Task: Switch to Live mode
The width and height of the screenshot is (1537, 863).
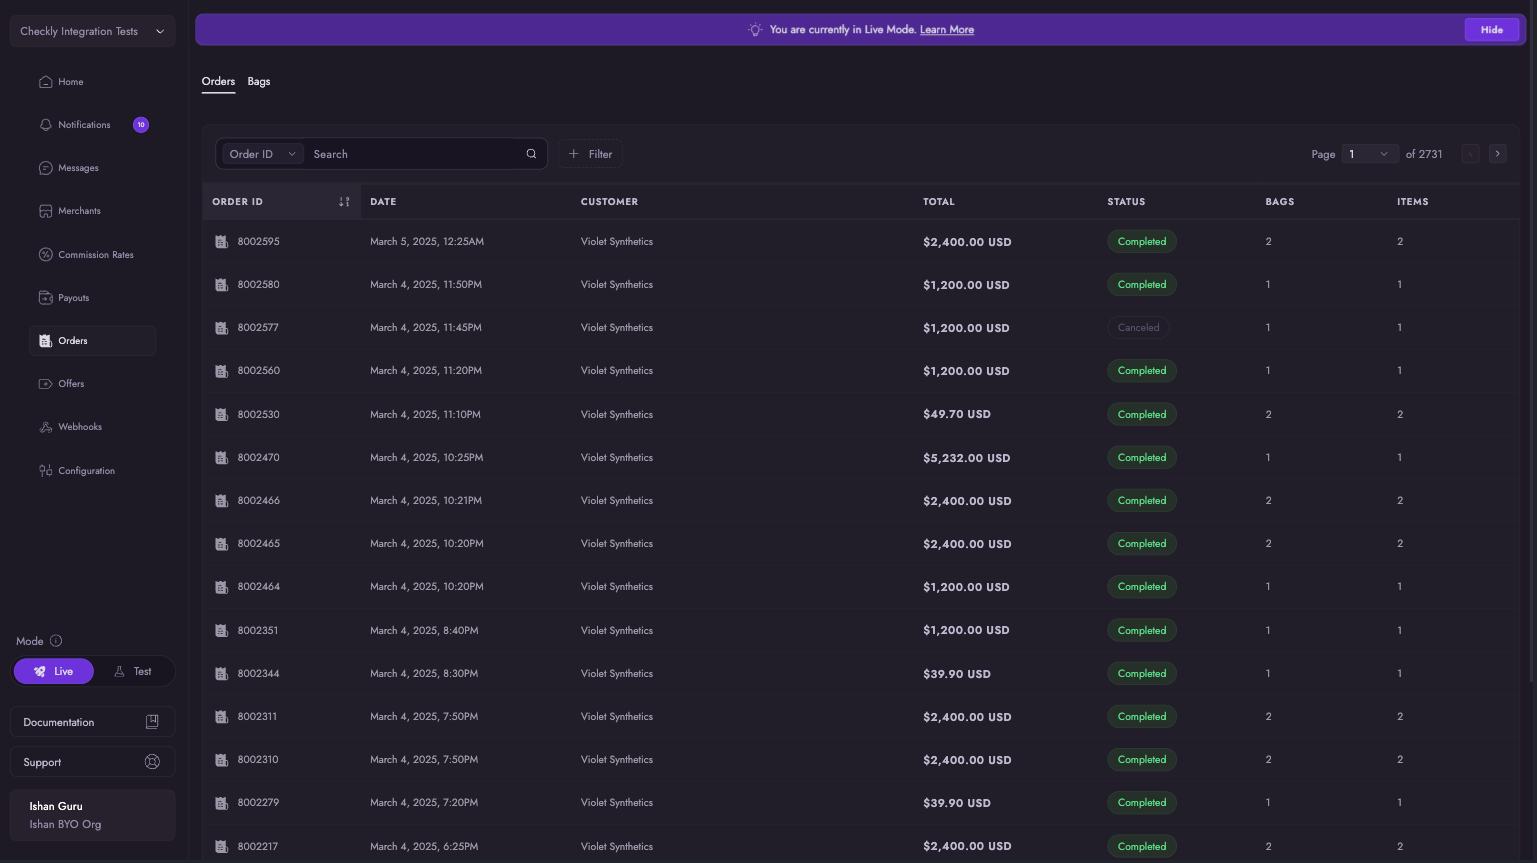Action: point(54,671)
